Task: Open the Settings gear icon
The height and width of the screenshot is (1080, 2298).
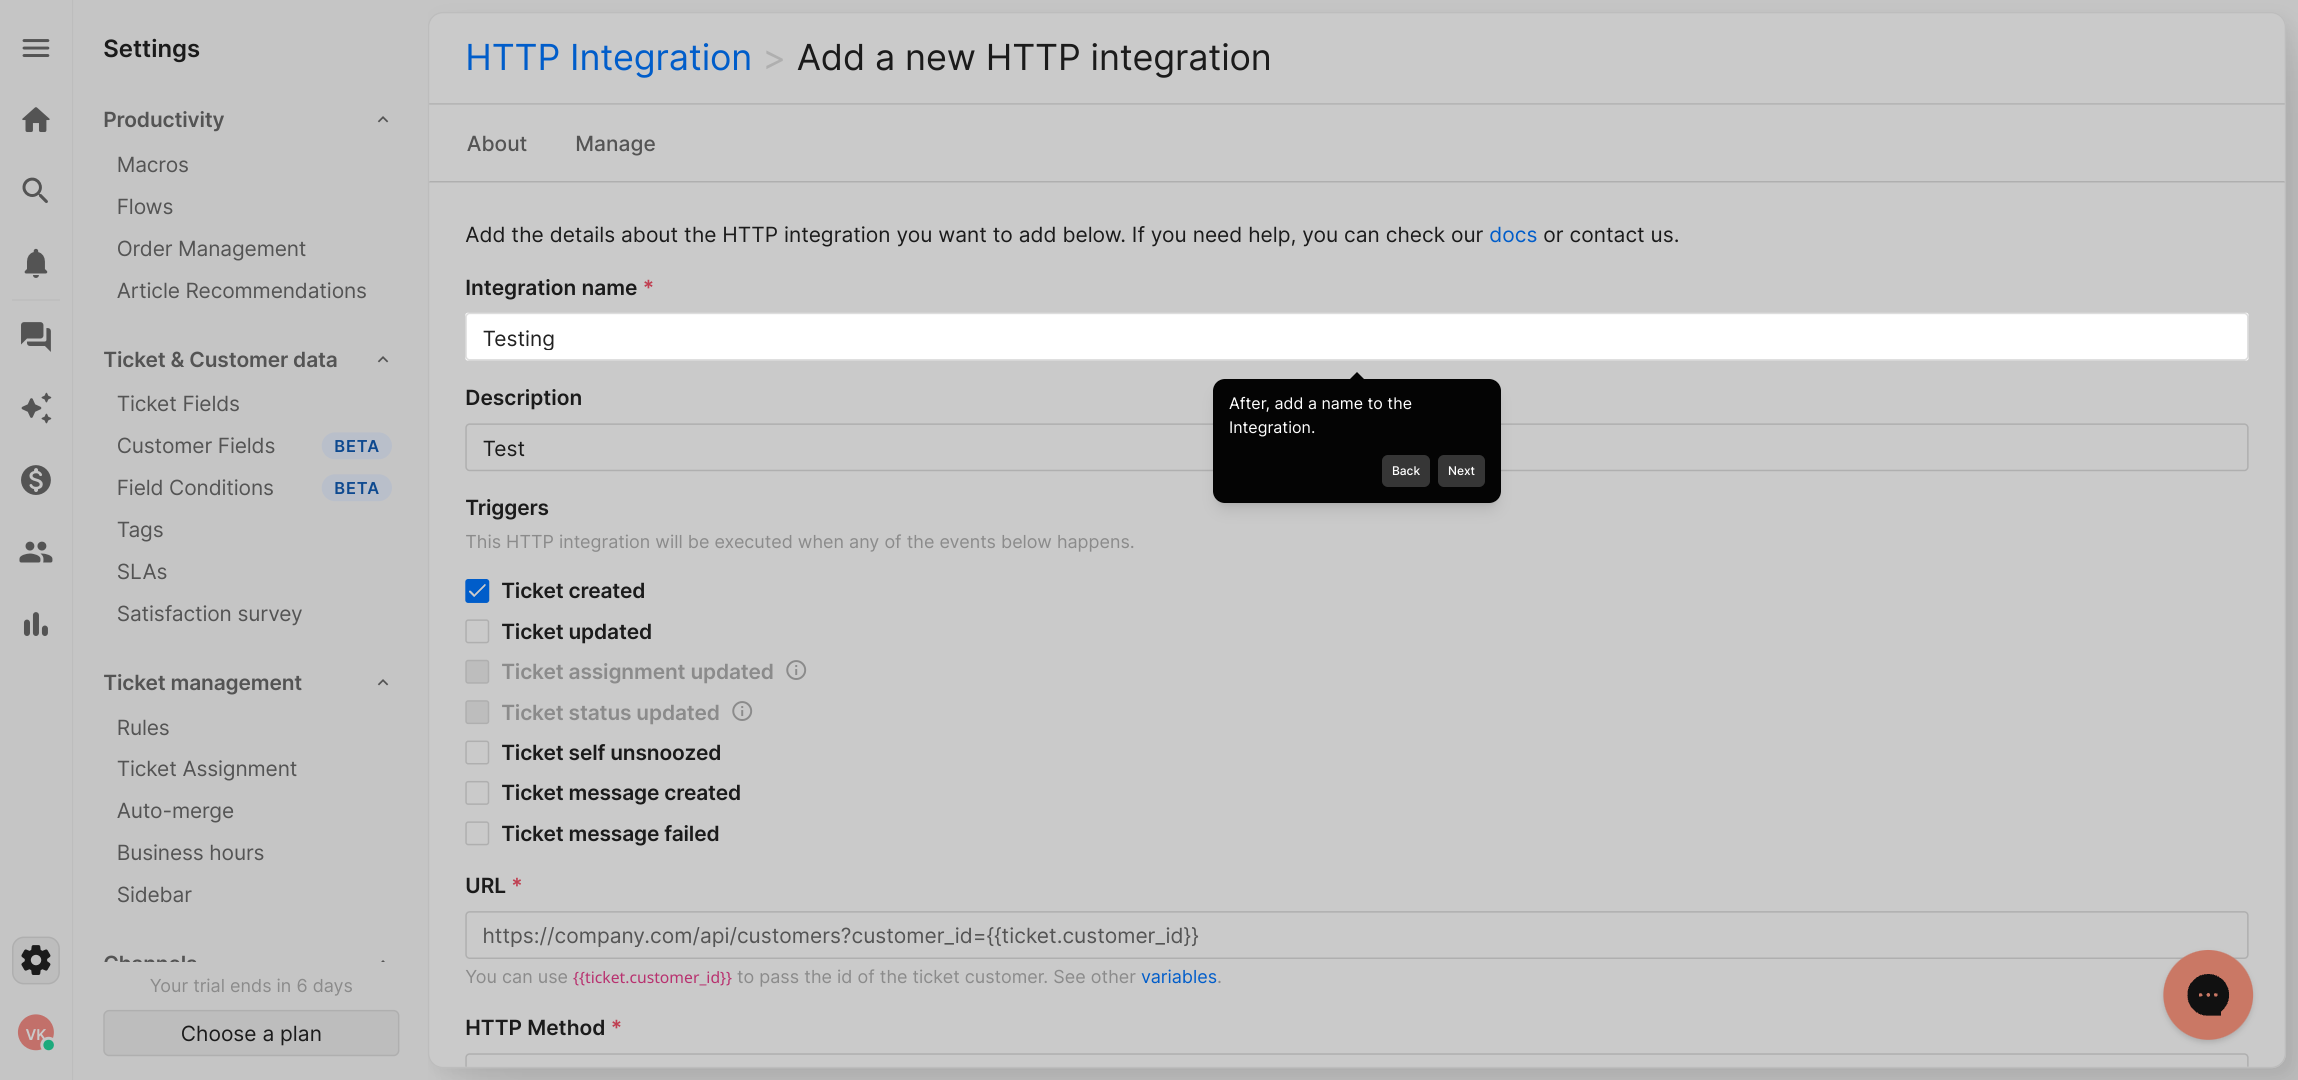Action: [x=36, y=960]
